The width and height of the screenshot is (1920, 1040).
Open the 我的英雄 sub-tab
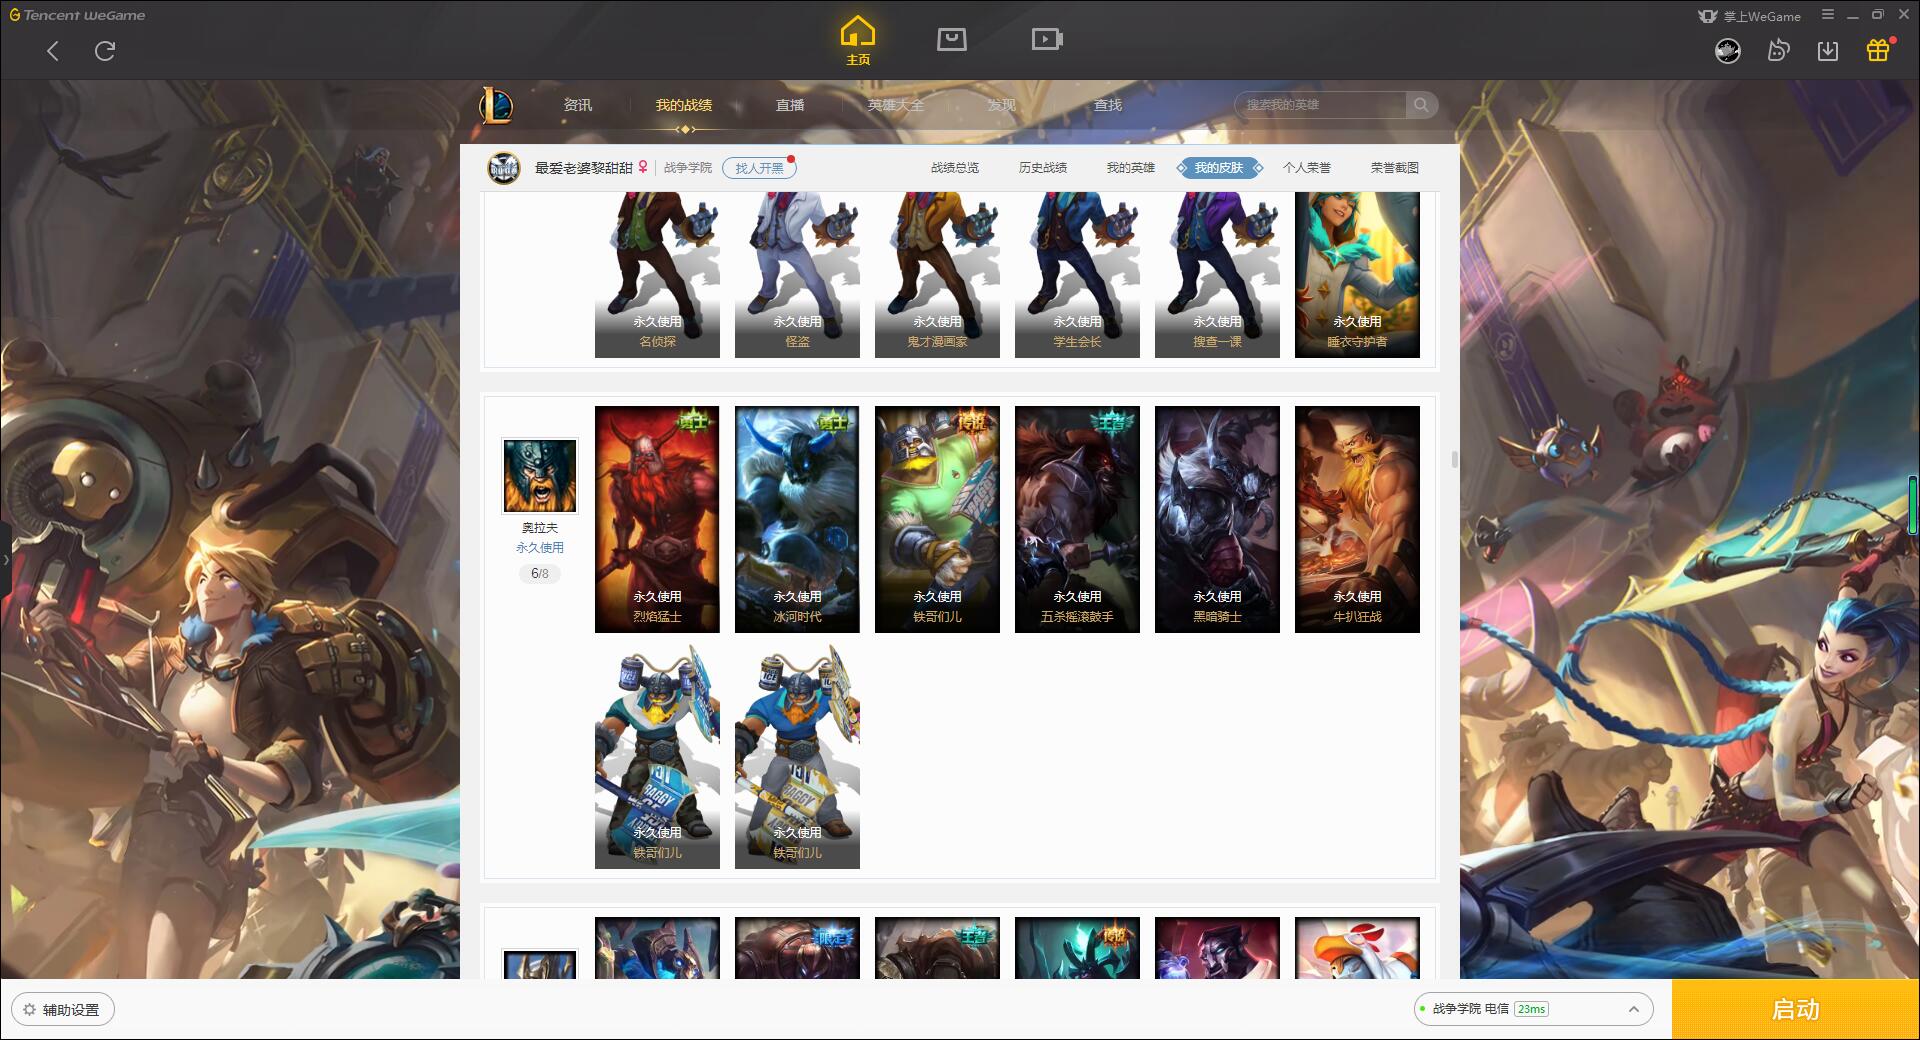1131,168
